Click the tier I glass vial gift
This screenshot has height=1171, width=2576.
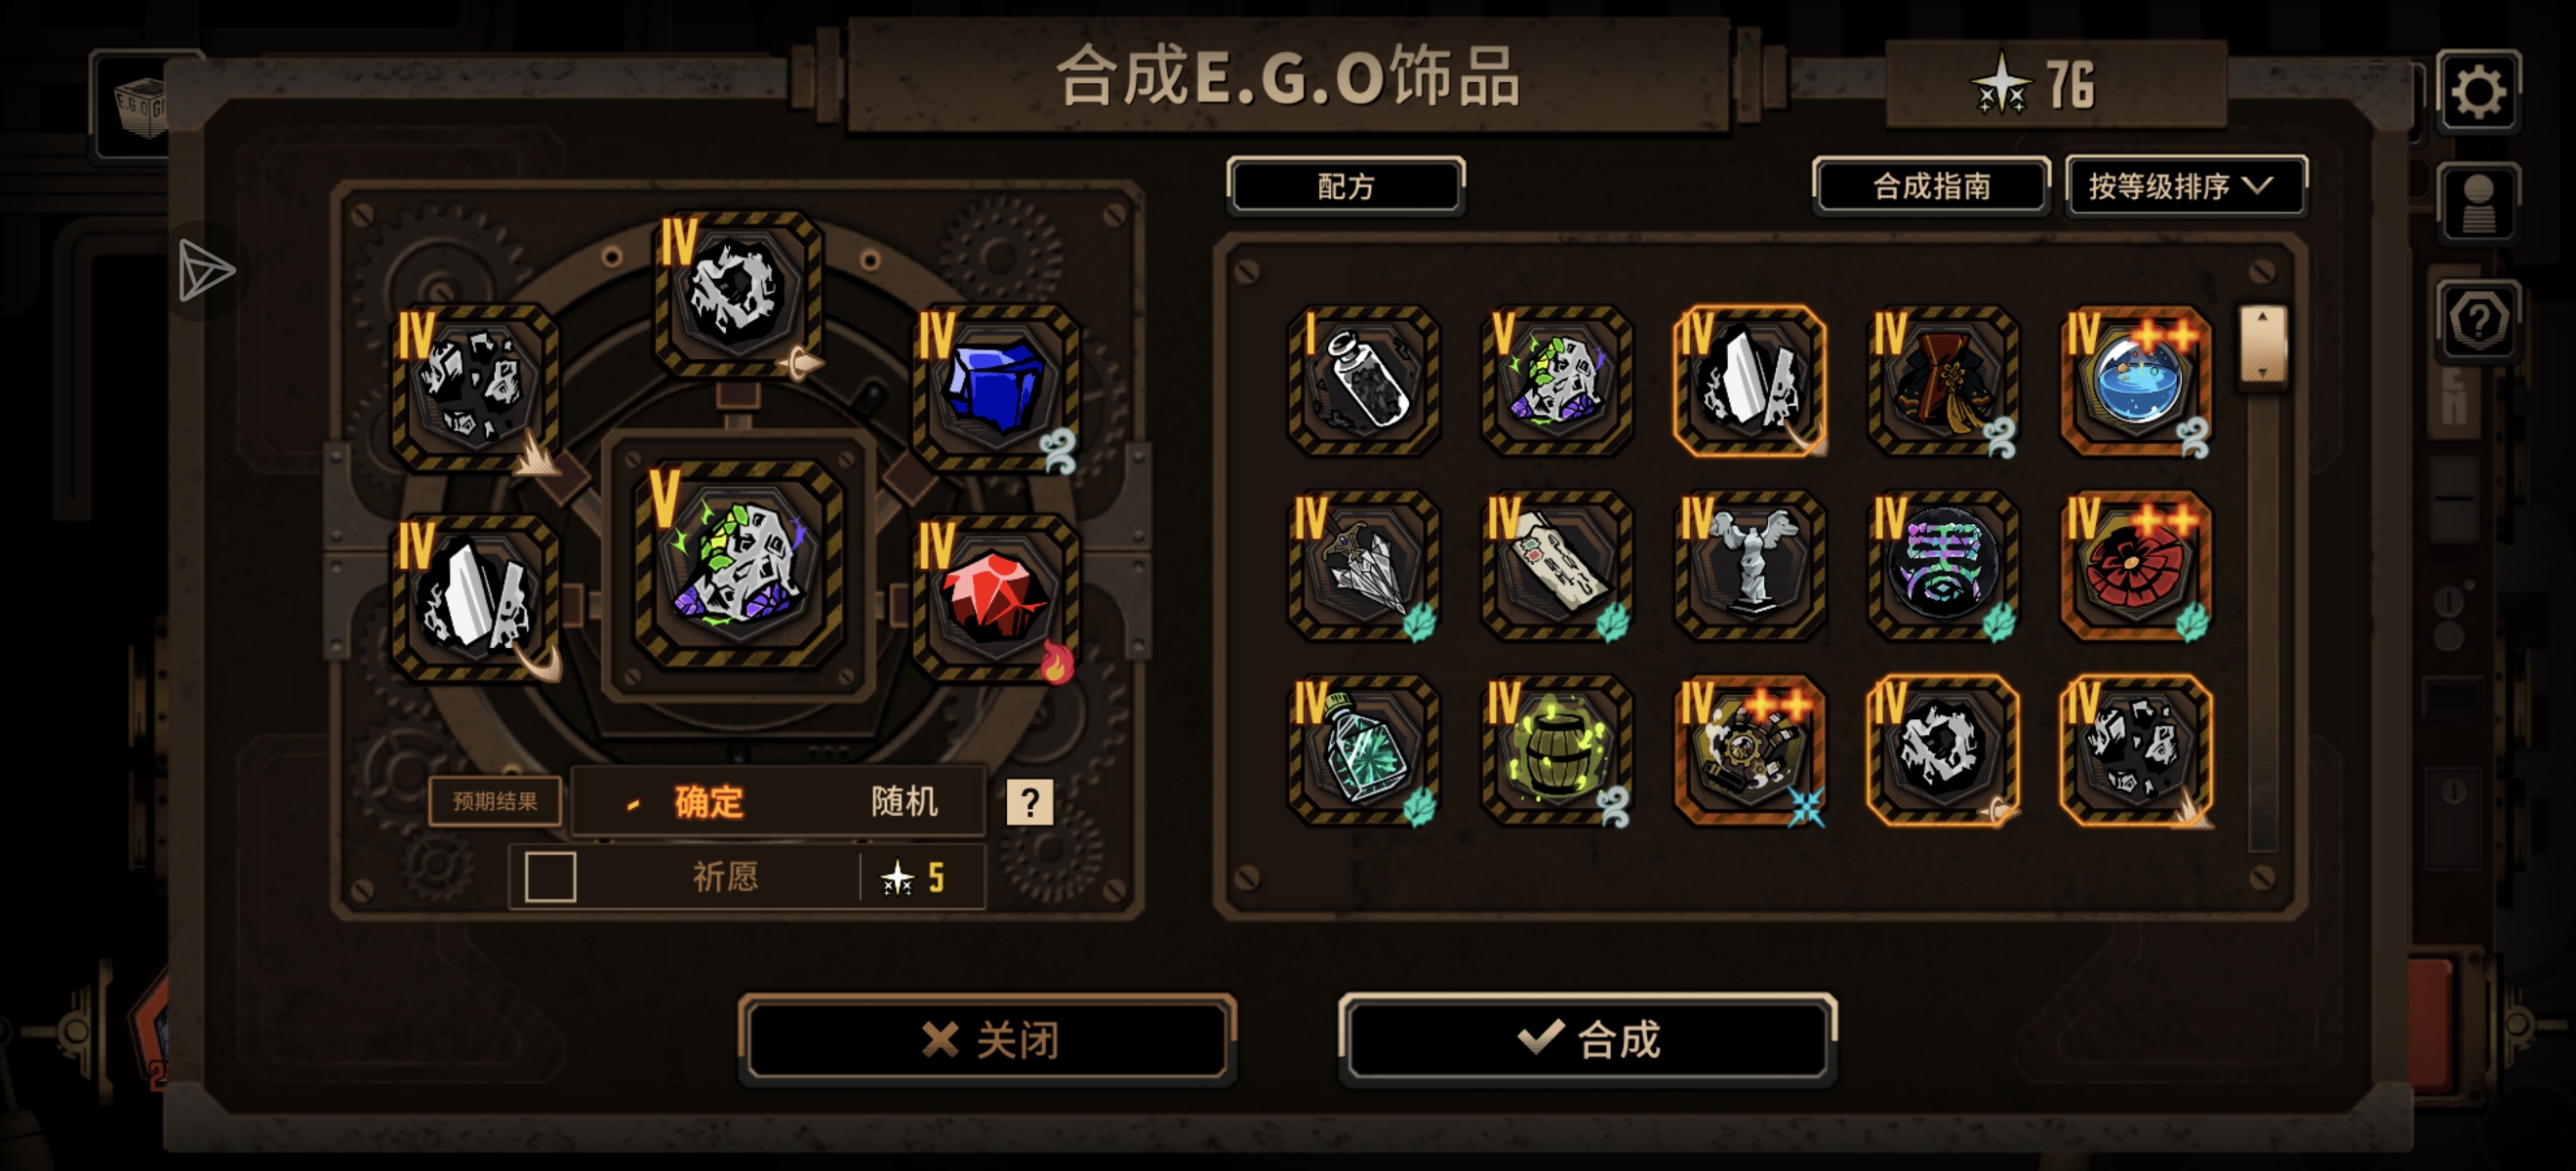coord(1364,380)
